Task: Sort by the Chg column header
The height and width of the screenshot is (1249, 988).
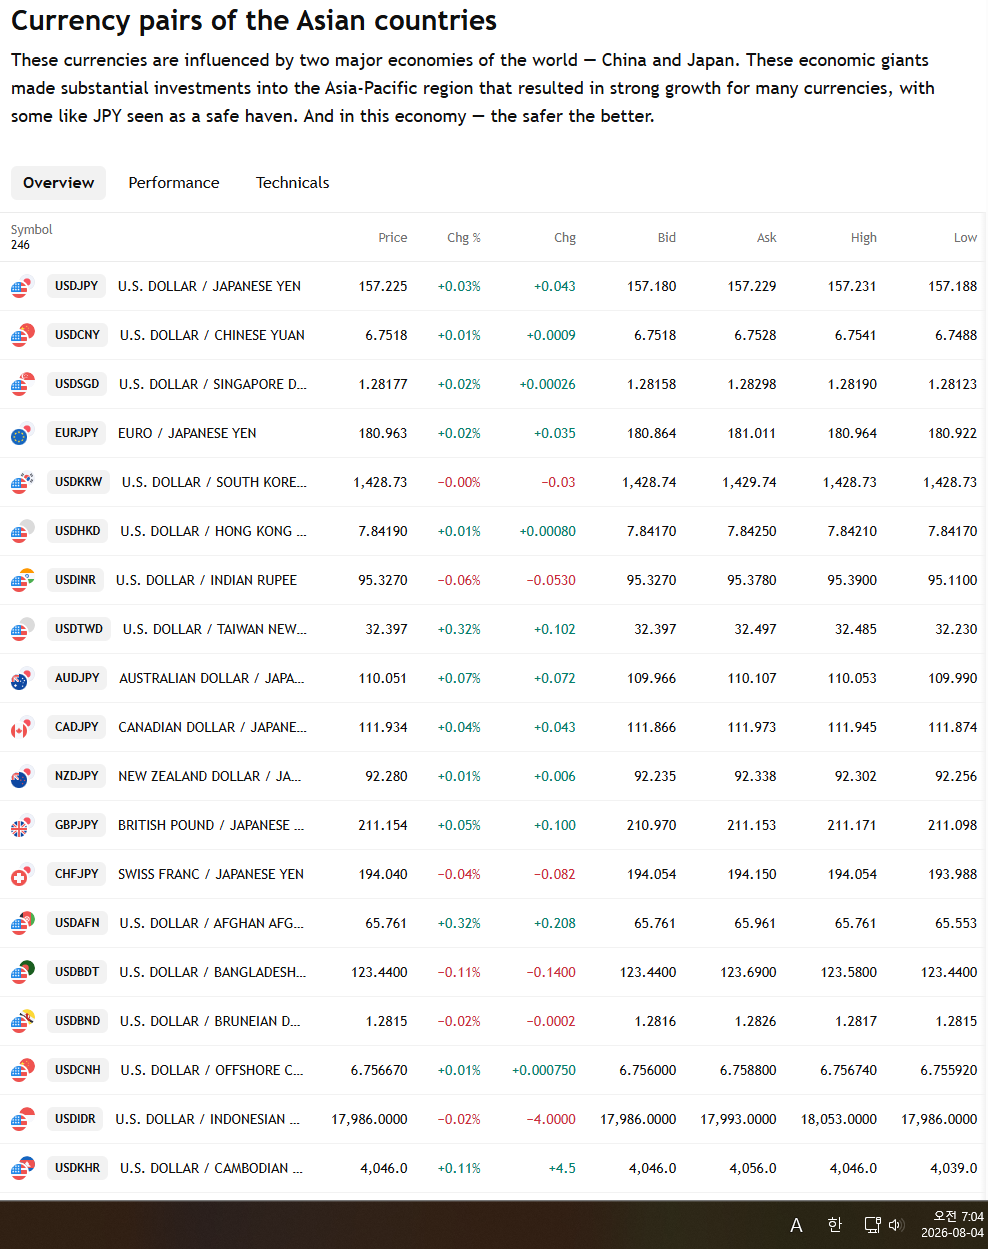Action: [x=565, y=238]
